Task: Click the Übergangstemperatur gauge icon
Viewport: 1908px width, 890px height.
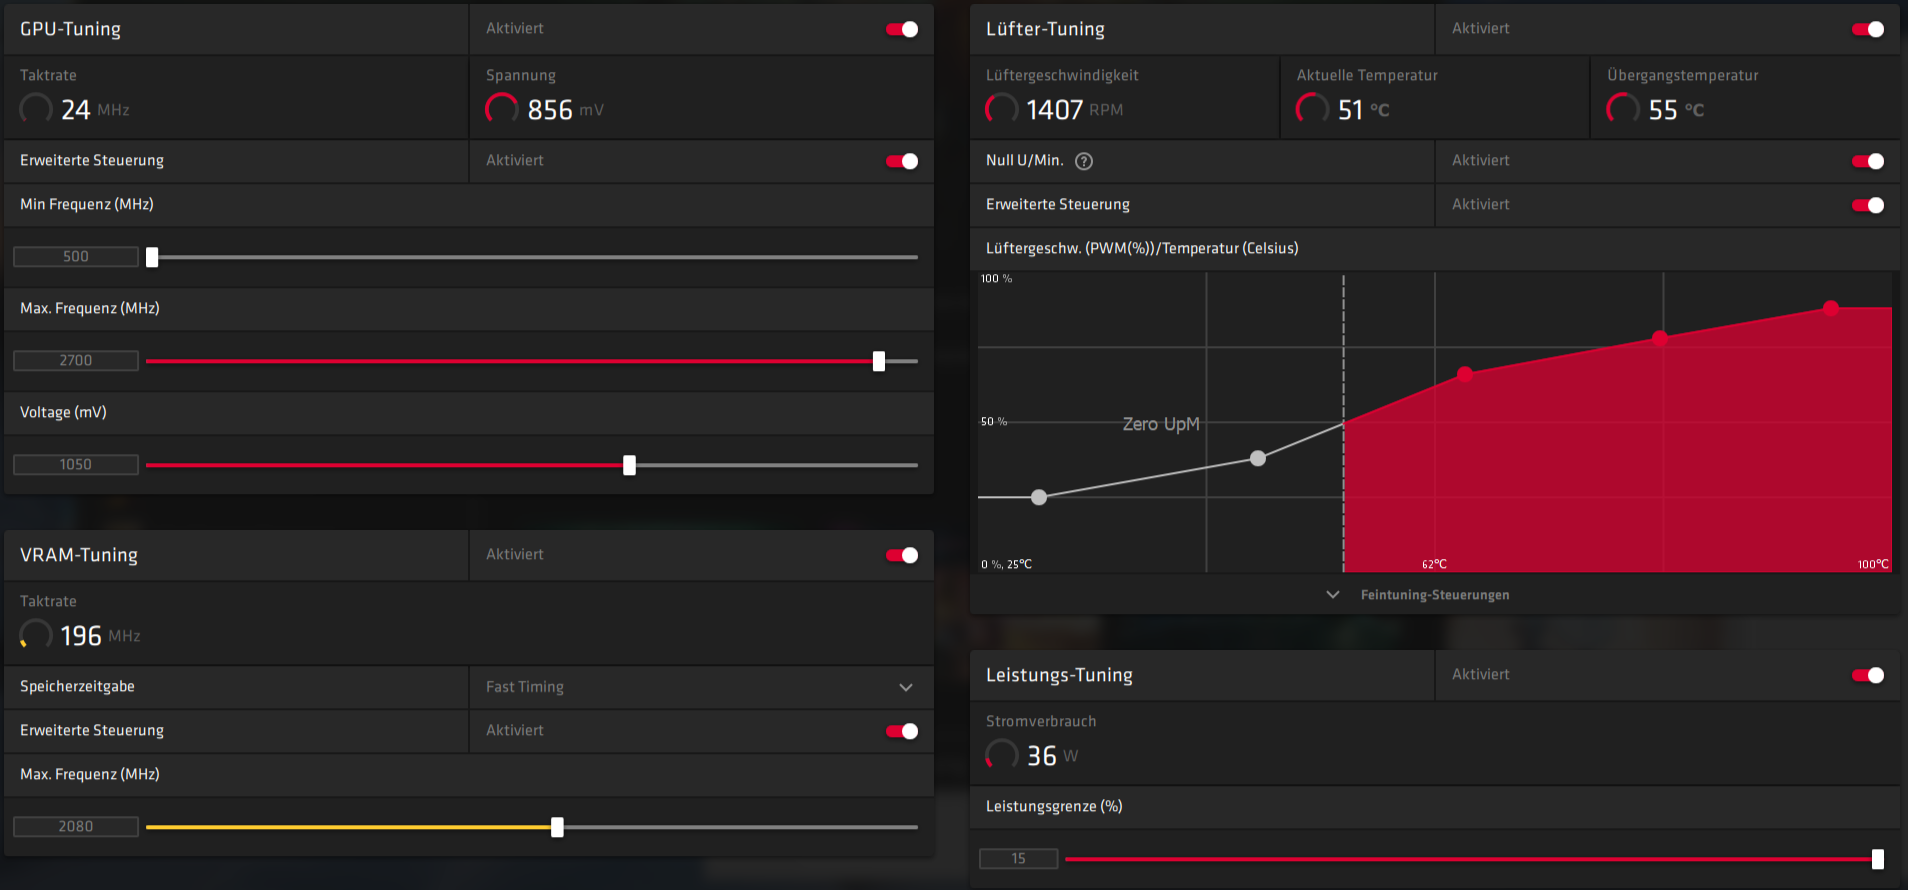Action: pos(1623,108)
